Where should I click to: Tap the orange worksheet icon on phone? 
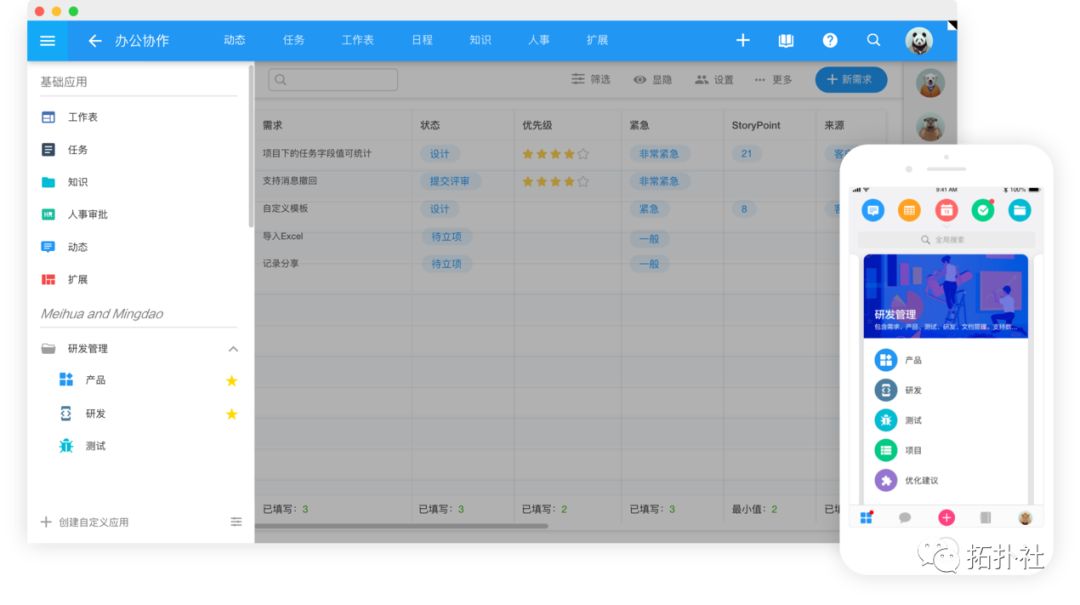(x=909, y=210)
